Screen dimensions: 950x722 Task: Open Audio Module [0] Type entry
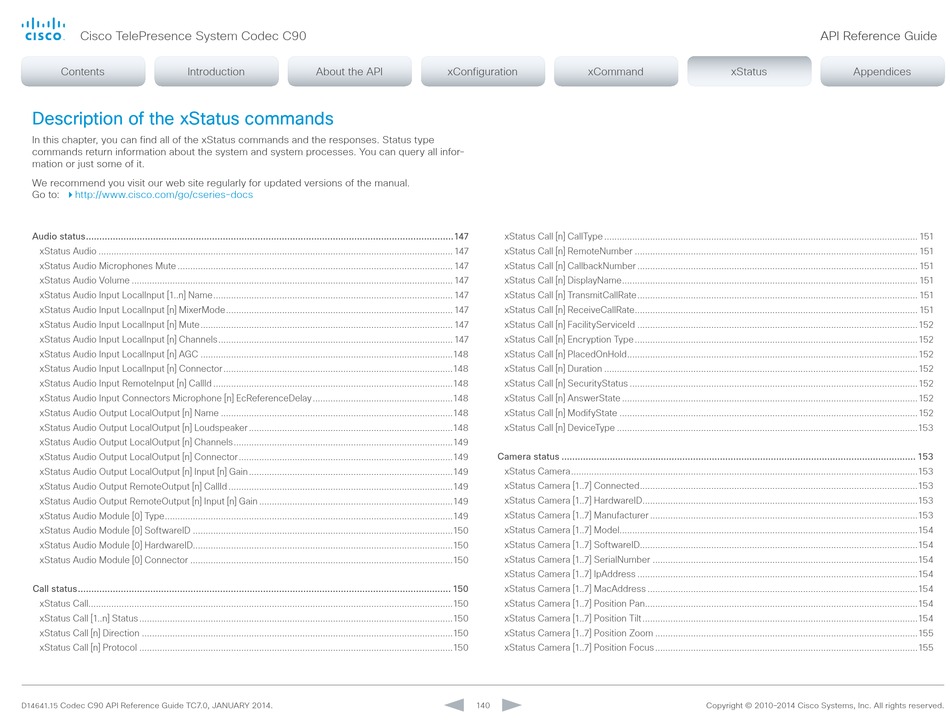tap(254, 516)
